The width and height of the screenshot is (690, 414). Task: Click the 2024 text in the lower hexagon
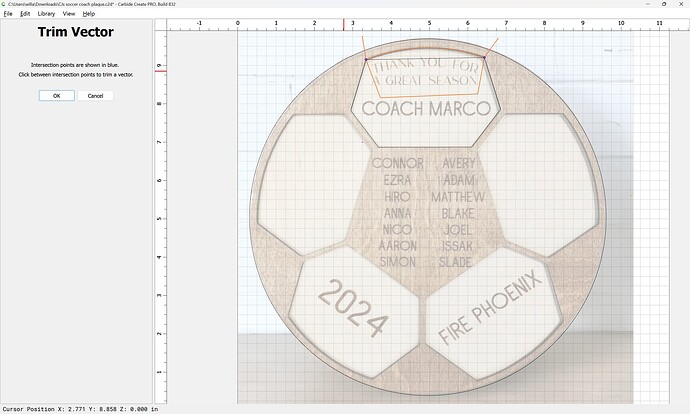point(353,308)
